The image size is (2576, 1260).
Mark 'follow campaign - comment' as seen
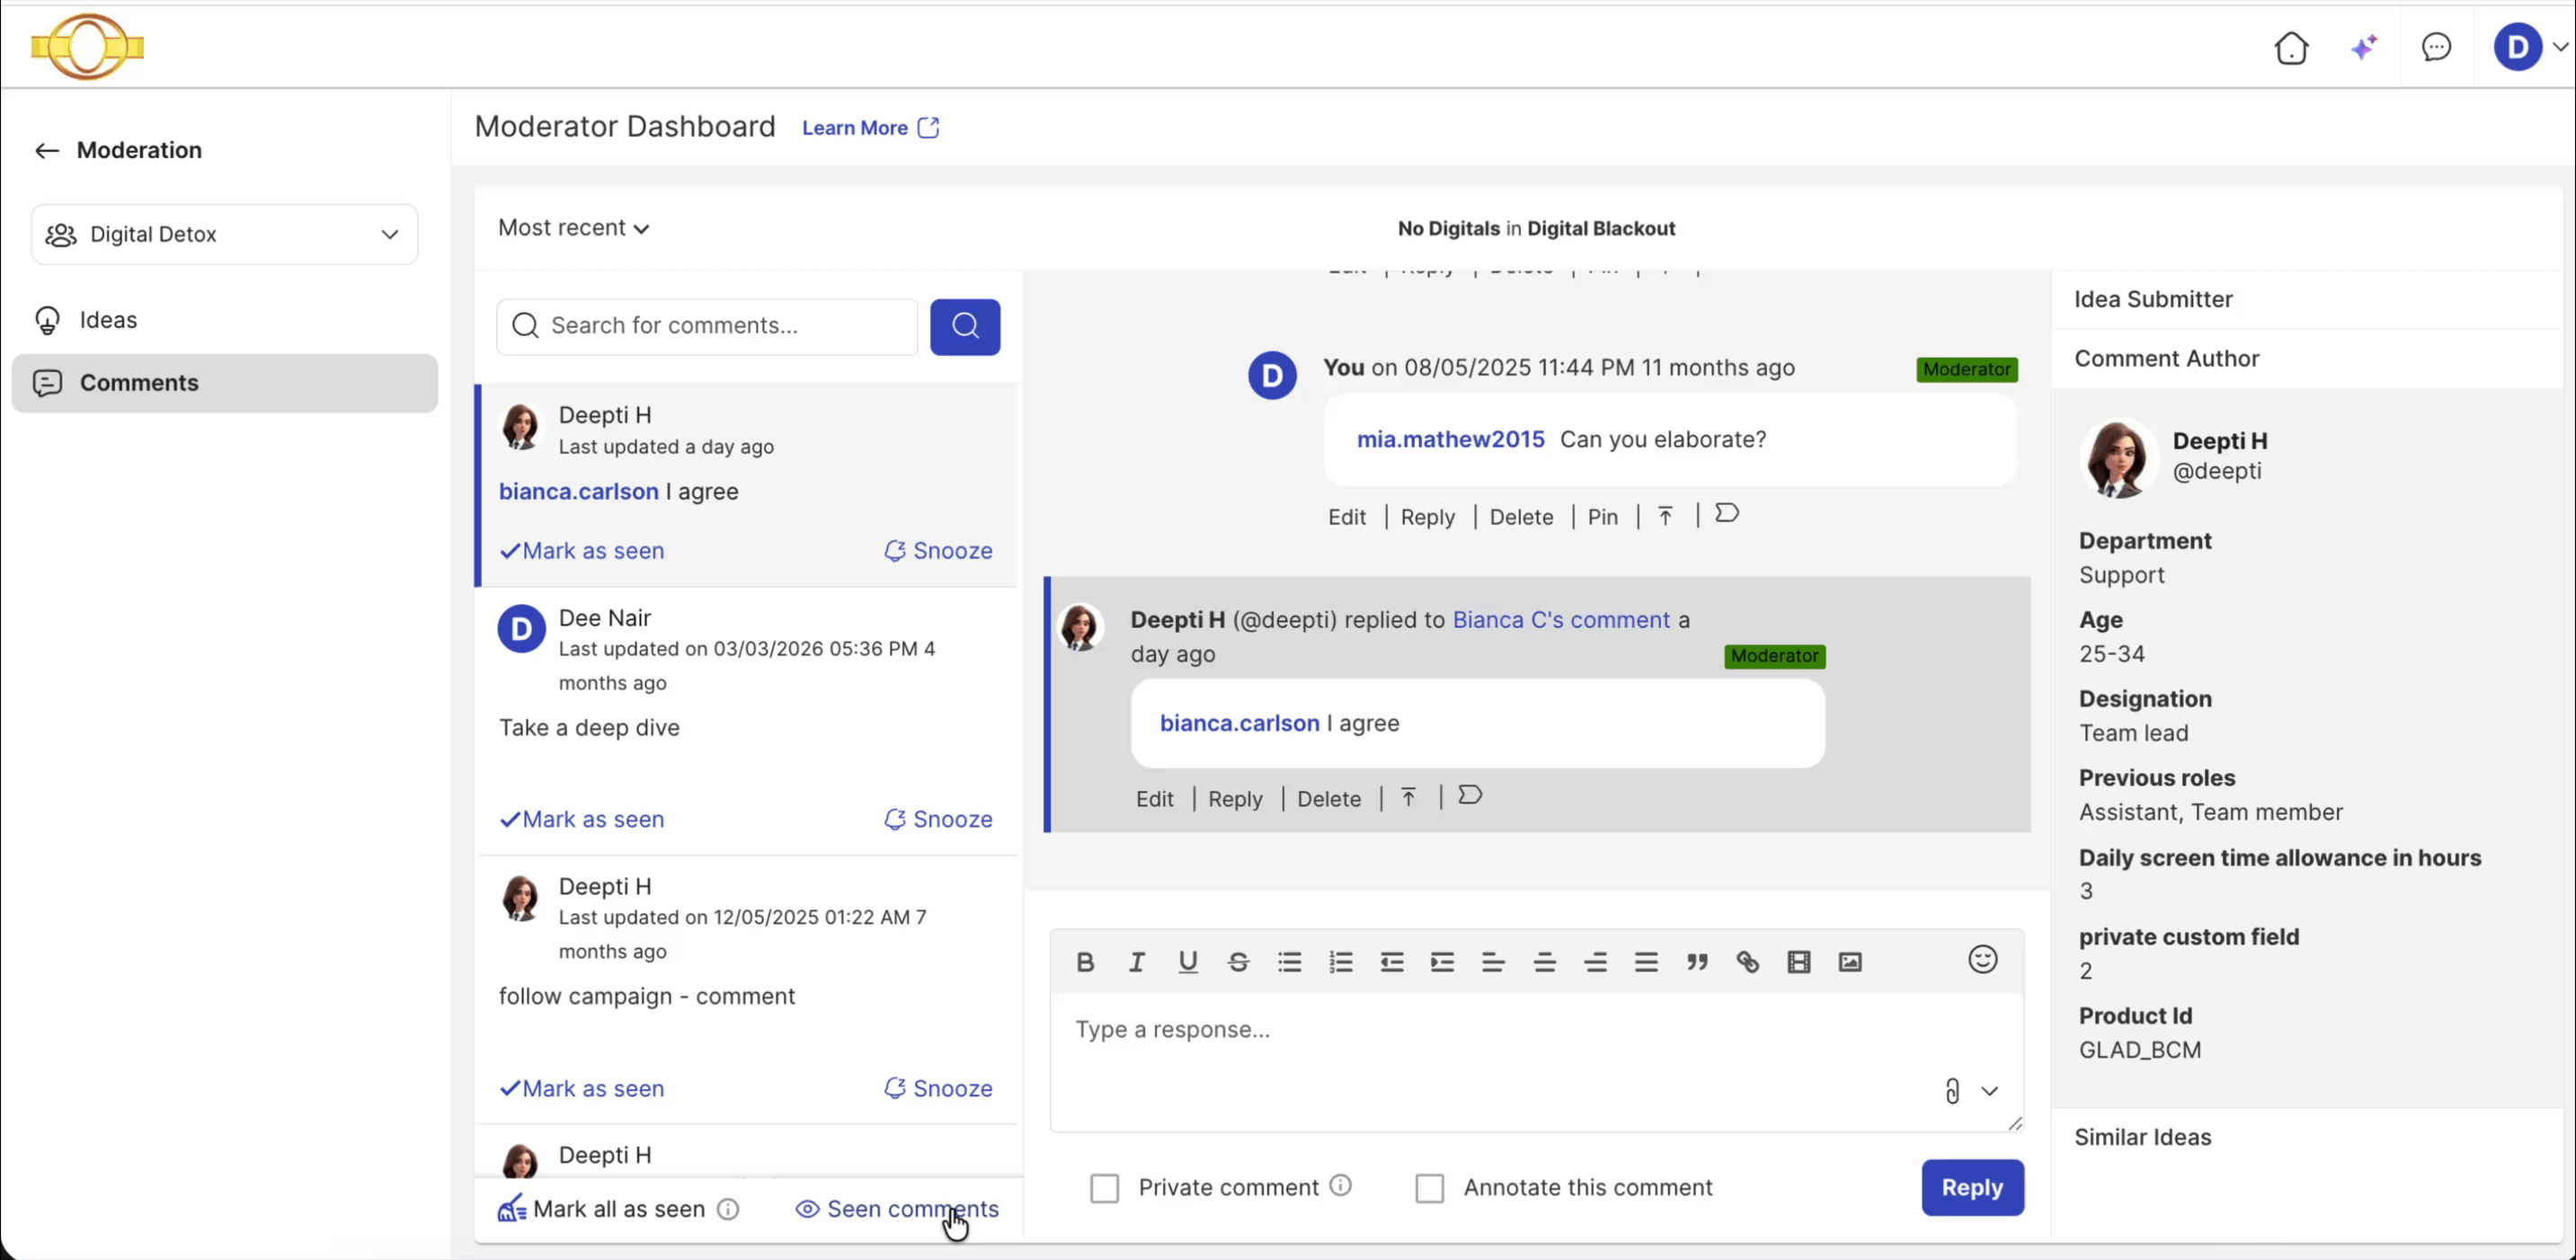click(x=582, y=1089)
